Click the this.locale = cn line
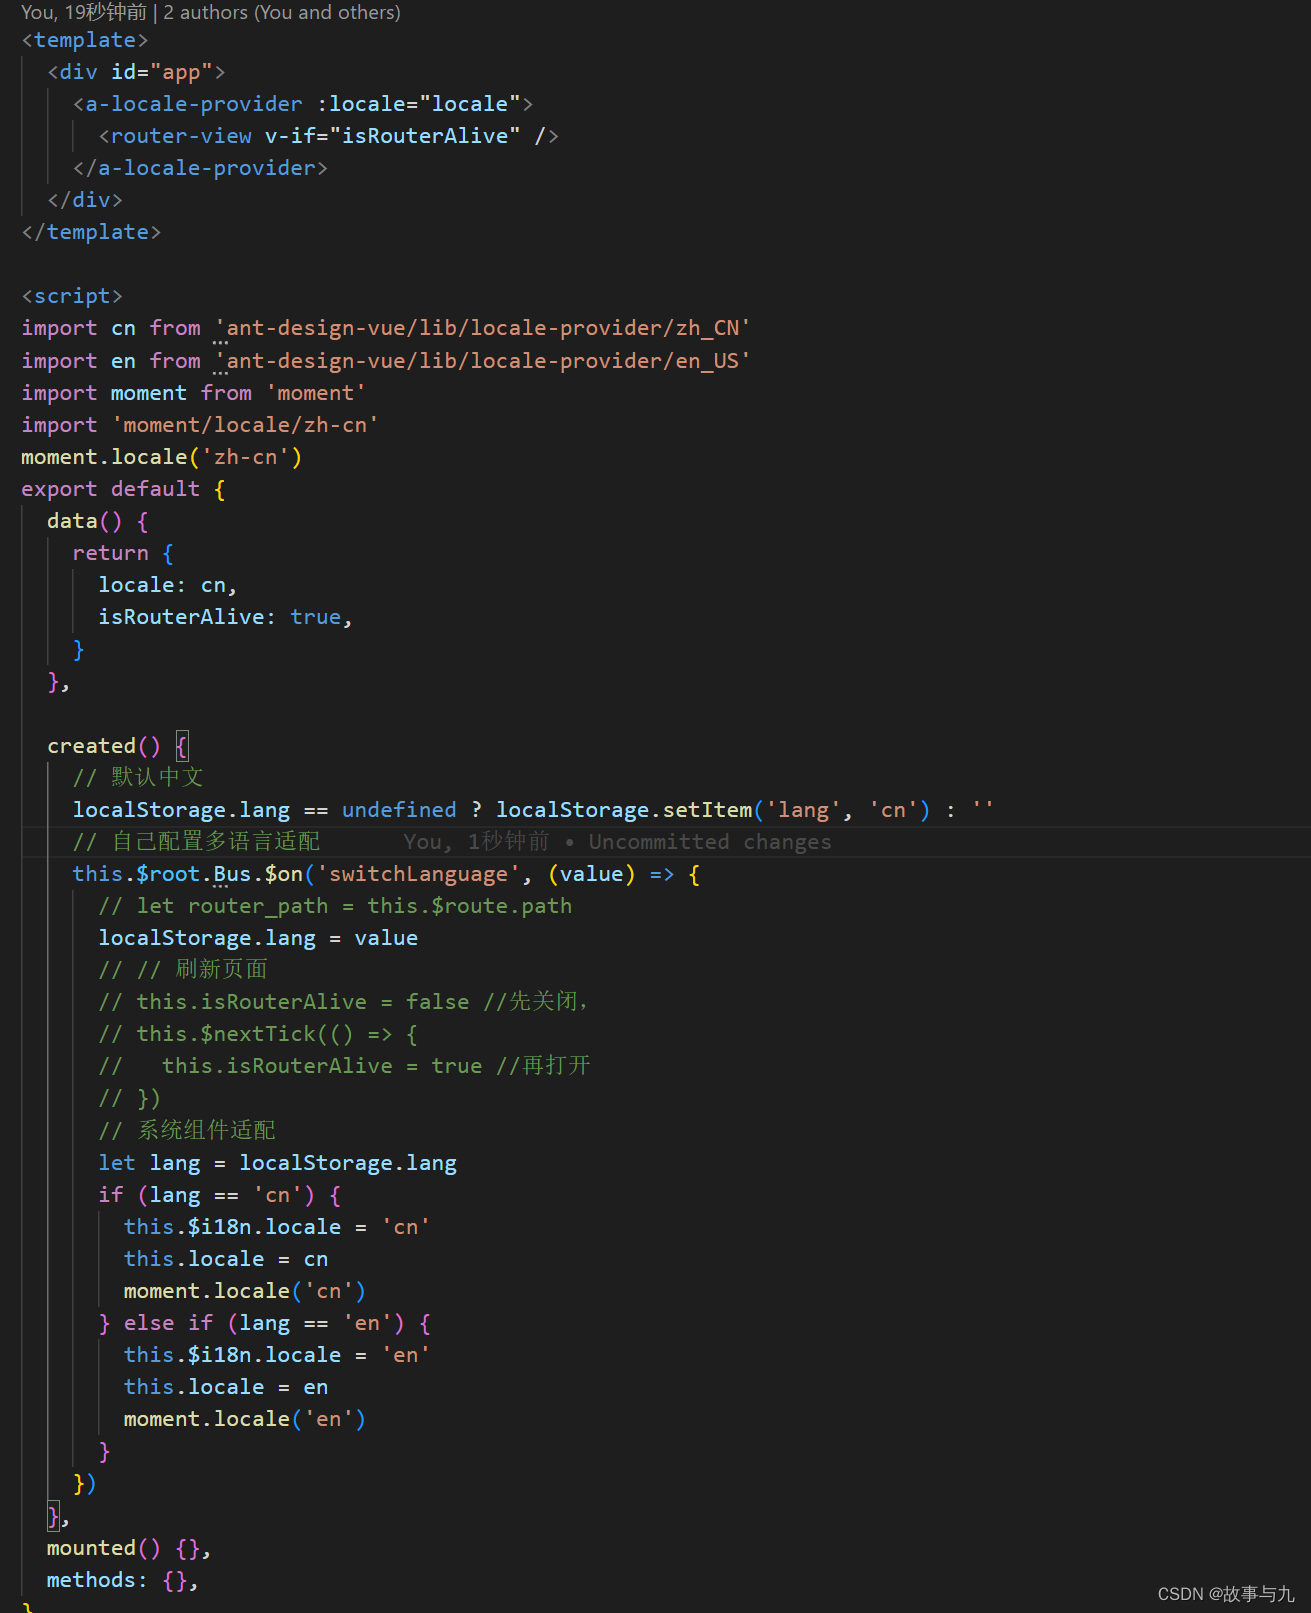The width and height of the screenshot is (1311, 1613). click(x=226, y=1260)
